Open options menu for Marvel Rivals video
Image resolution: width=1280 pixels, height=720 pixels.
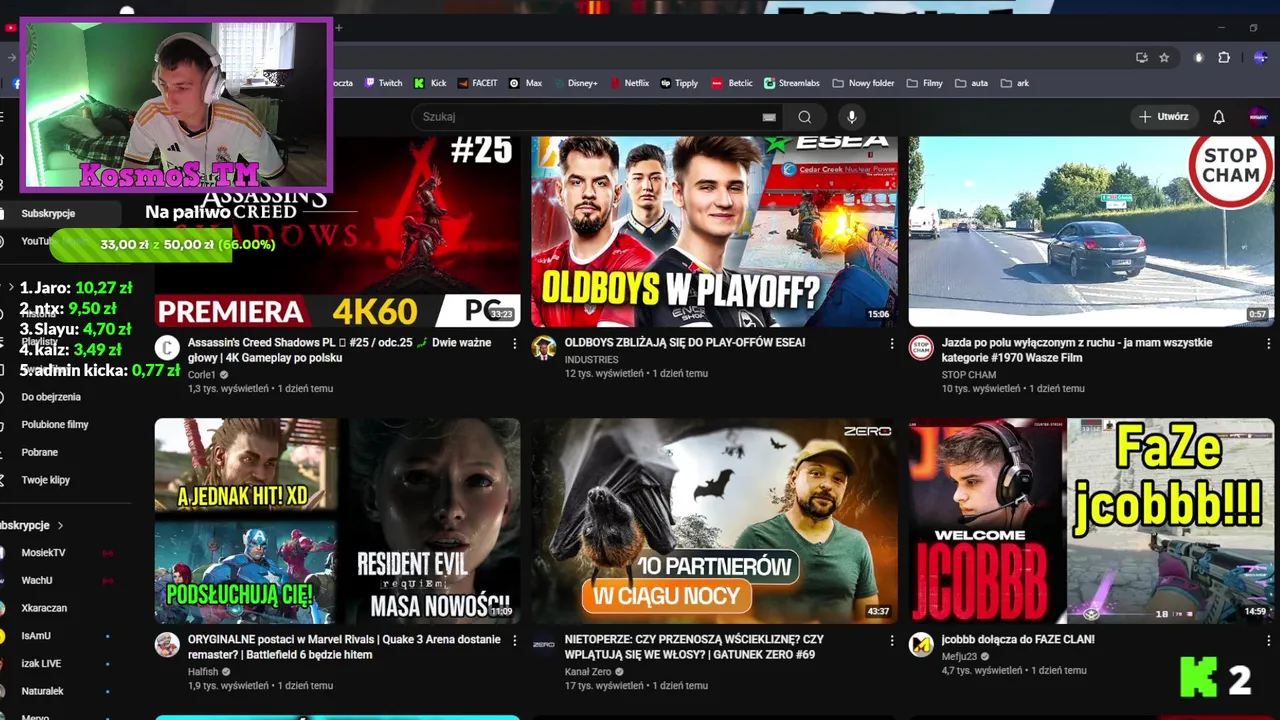point(514,640)
